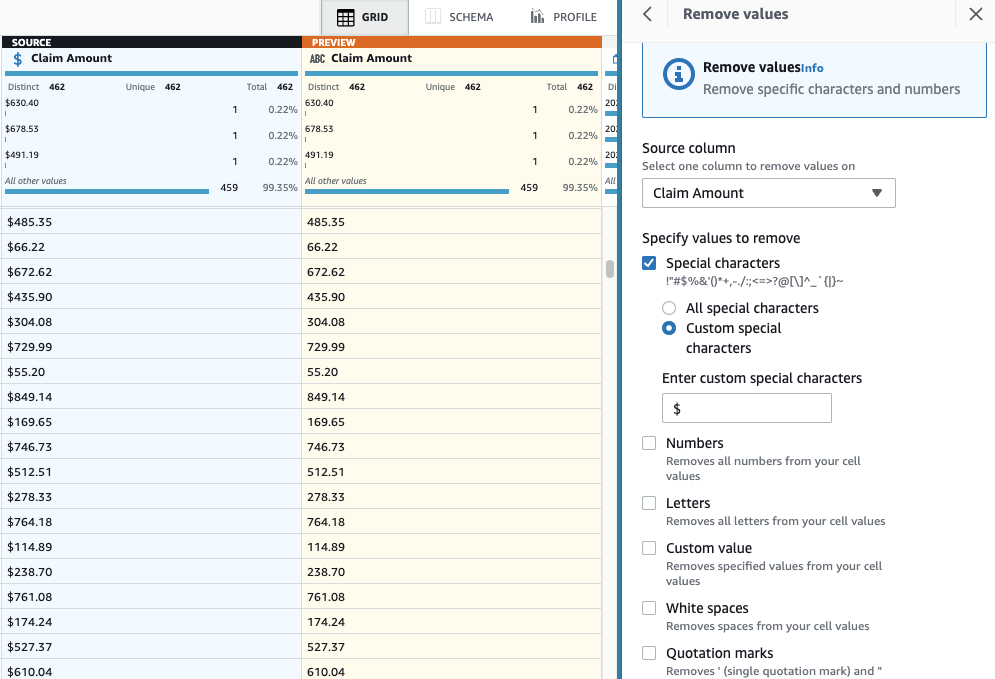
Task: Click the source cell $278.33
Action: tap(151, 497)
